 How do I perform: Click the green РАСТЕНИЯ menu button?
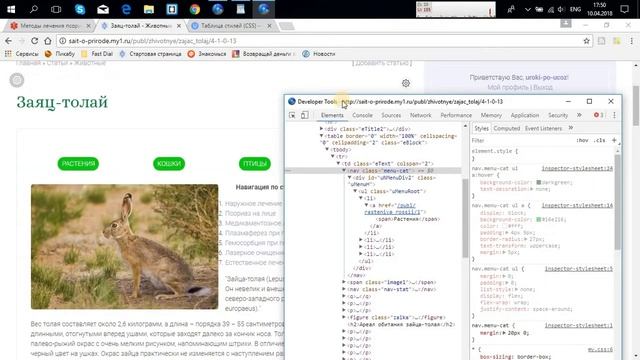click(x=78, y=164)
